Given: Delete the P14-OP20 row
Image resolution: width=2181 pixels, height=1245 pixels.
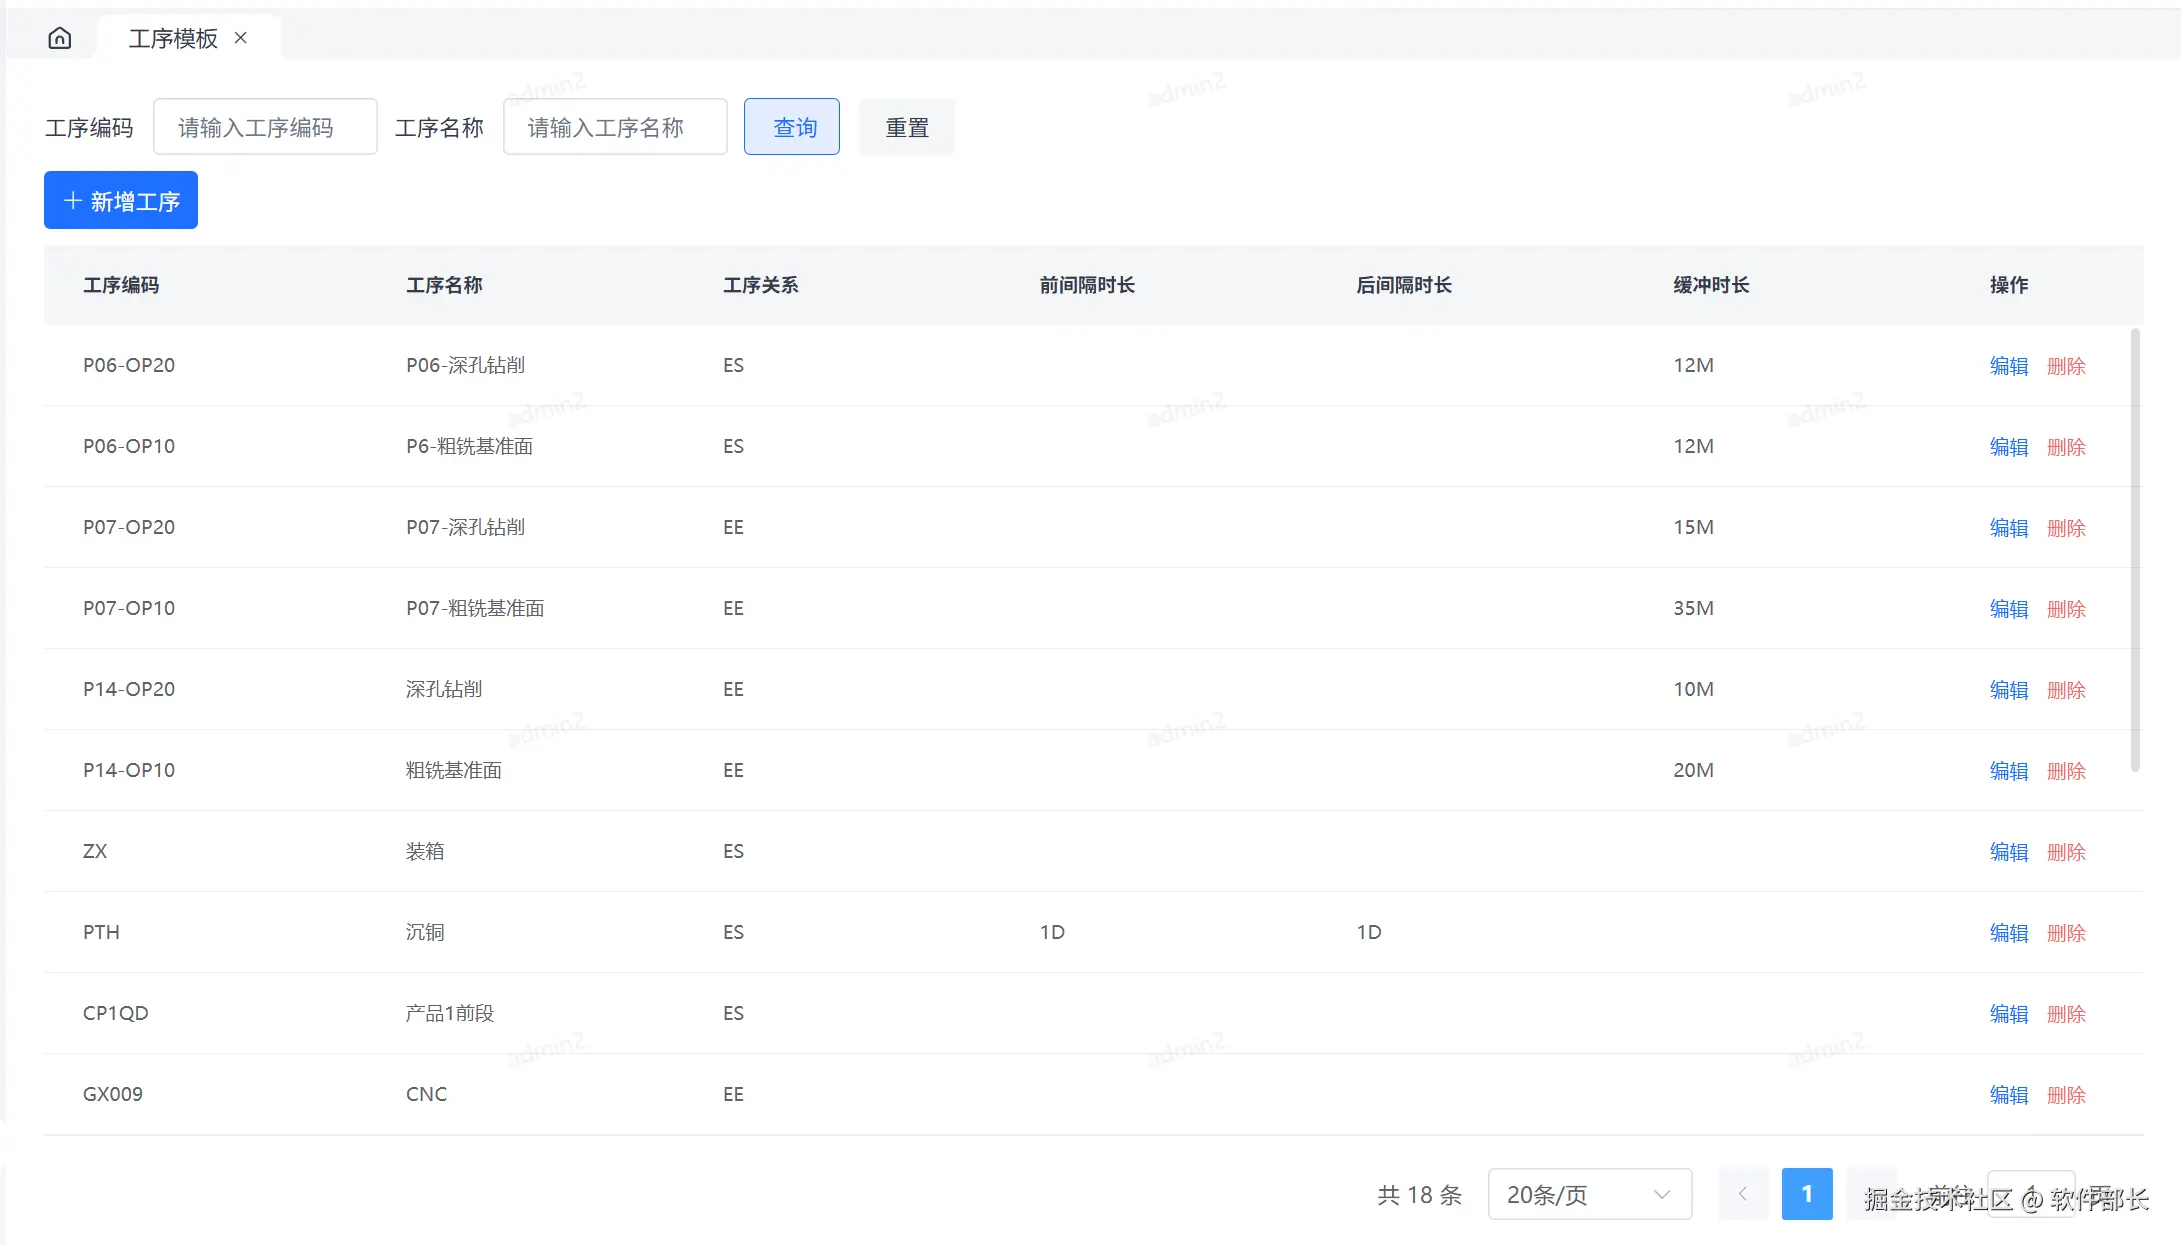Looking at the screenshot, I should [x=2066, y=690].
